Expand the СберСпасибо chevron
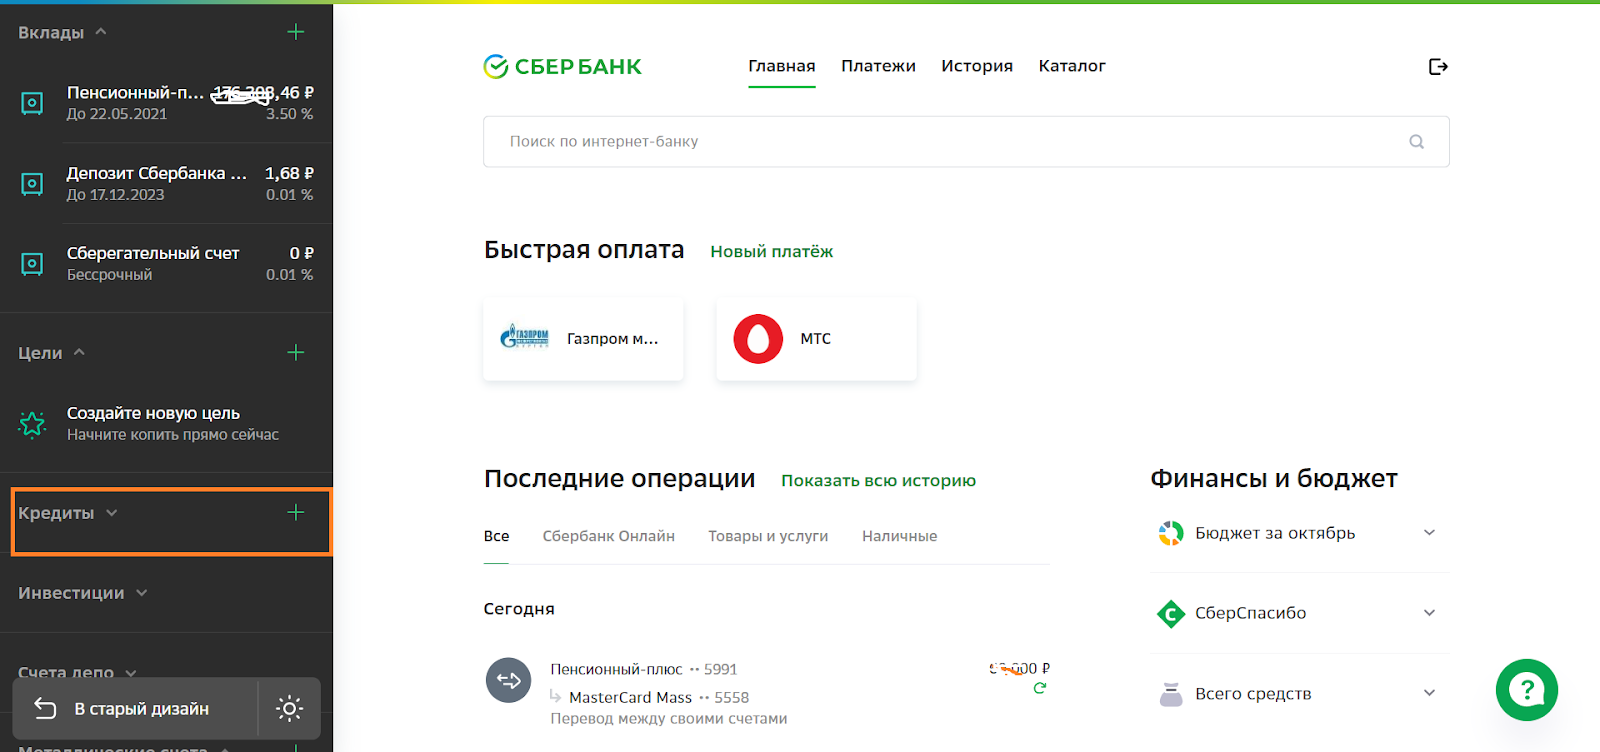Viewport: 1600px width, 752px height. pyautogui.click(x=1430, y=613)
